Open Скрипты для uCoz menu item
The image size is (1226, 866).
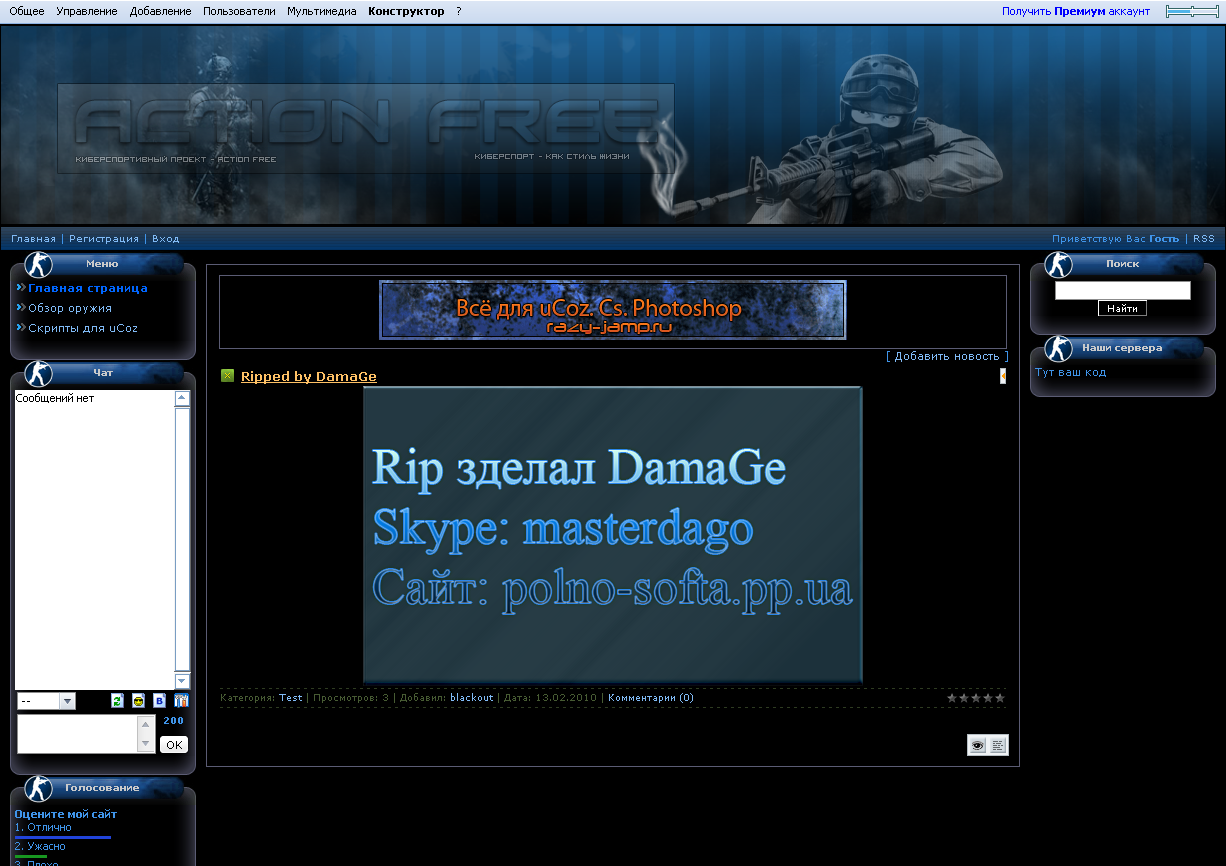83,328
